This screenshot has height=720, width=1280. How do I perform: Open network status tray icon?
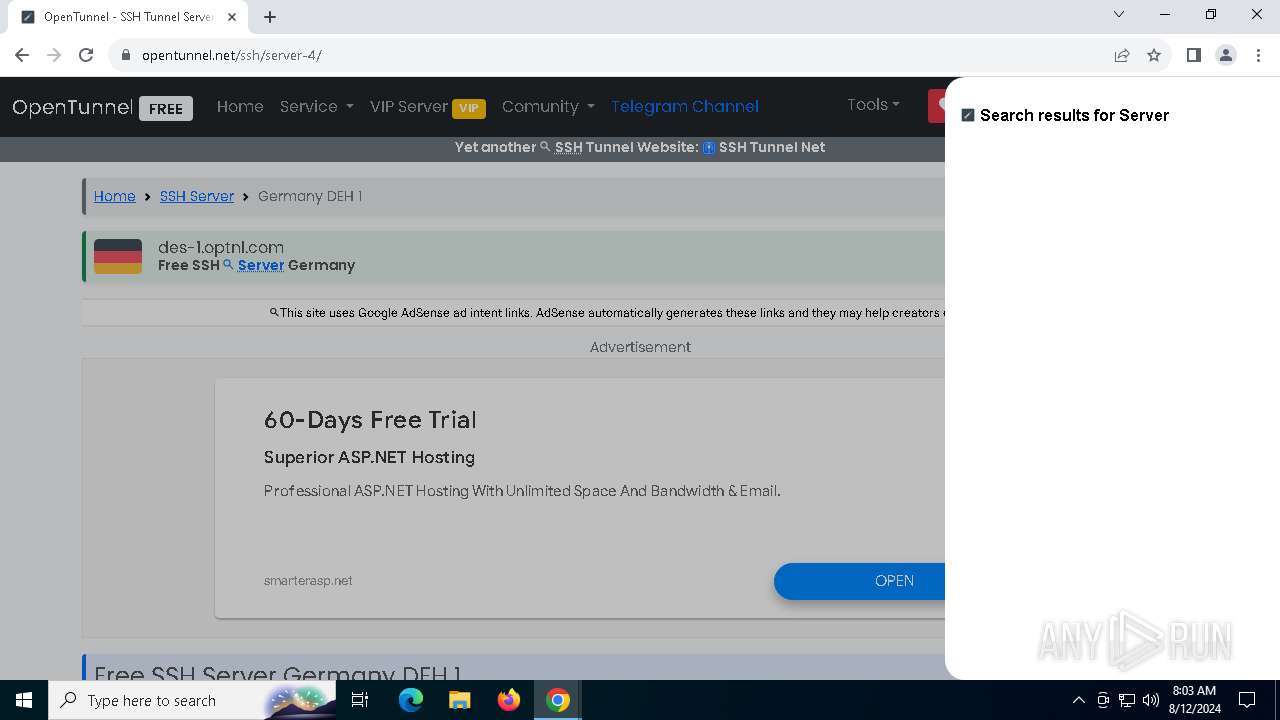click(1127, 700)
